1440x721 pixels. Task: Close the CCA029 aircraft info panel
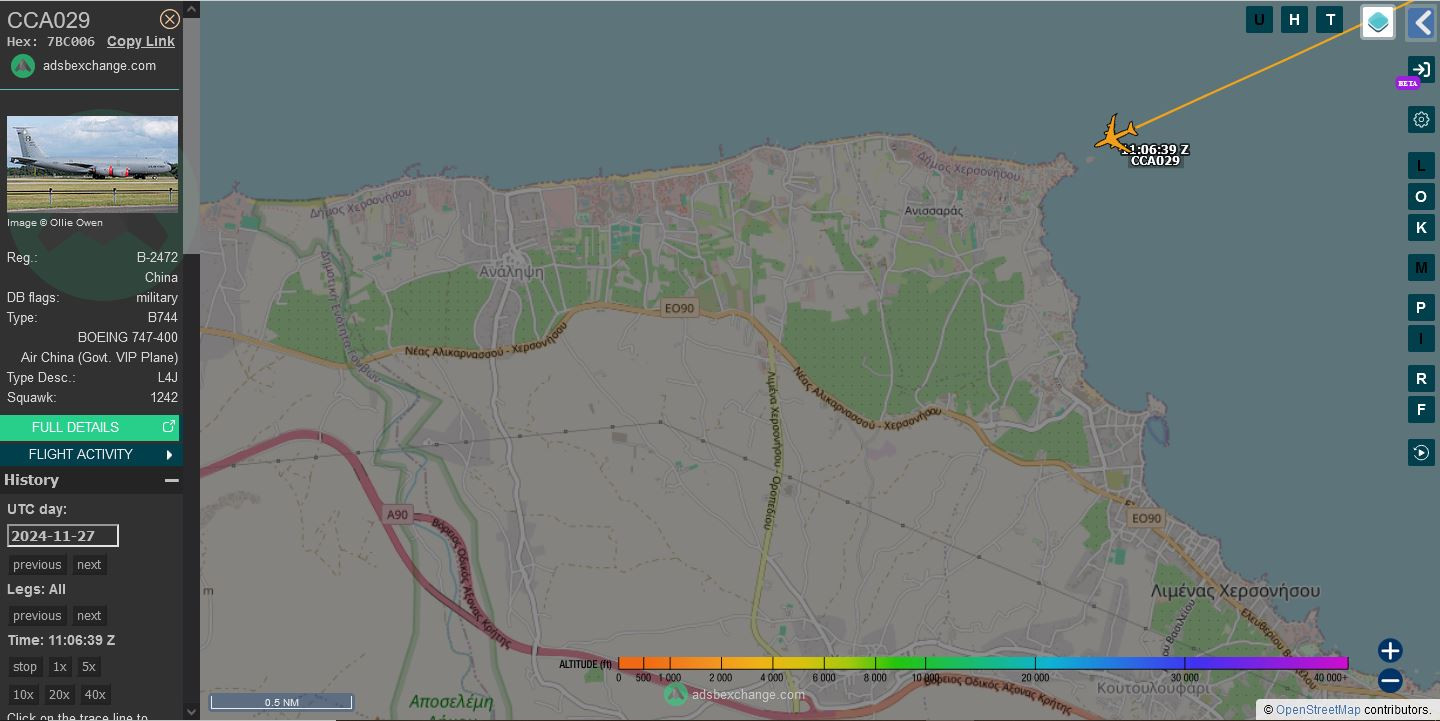point(170,19)
